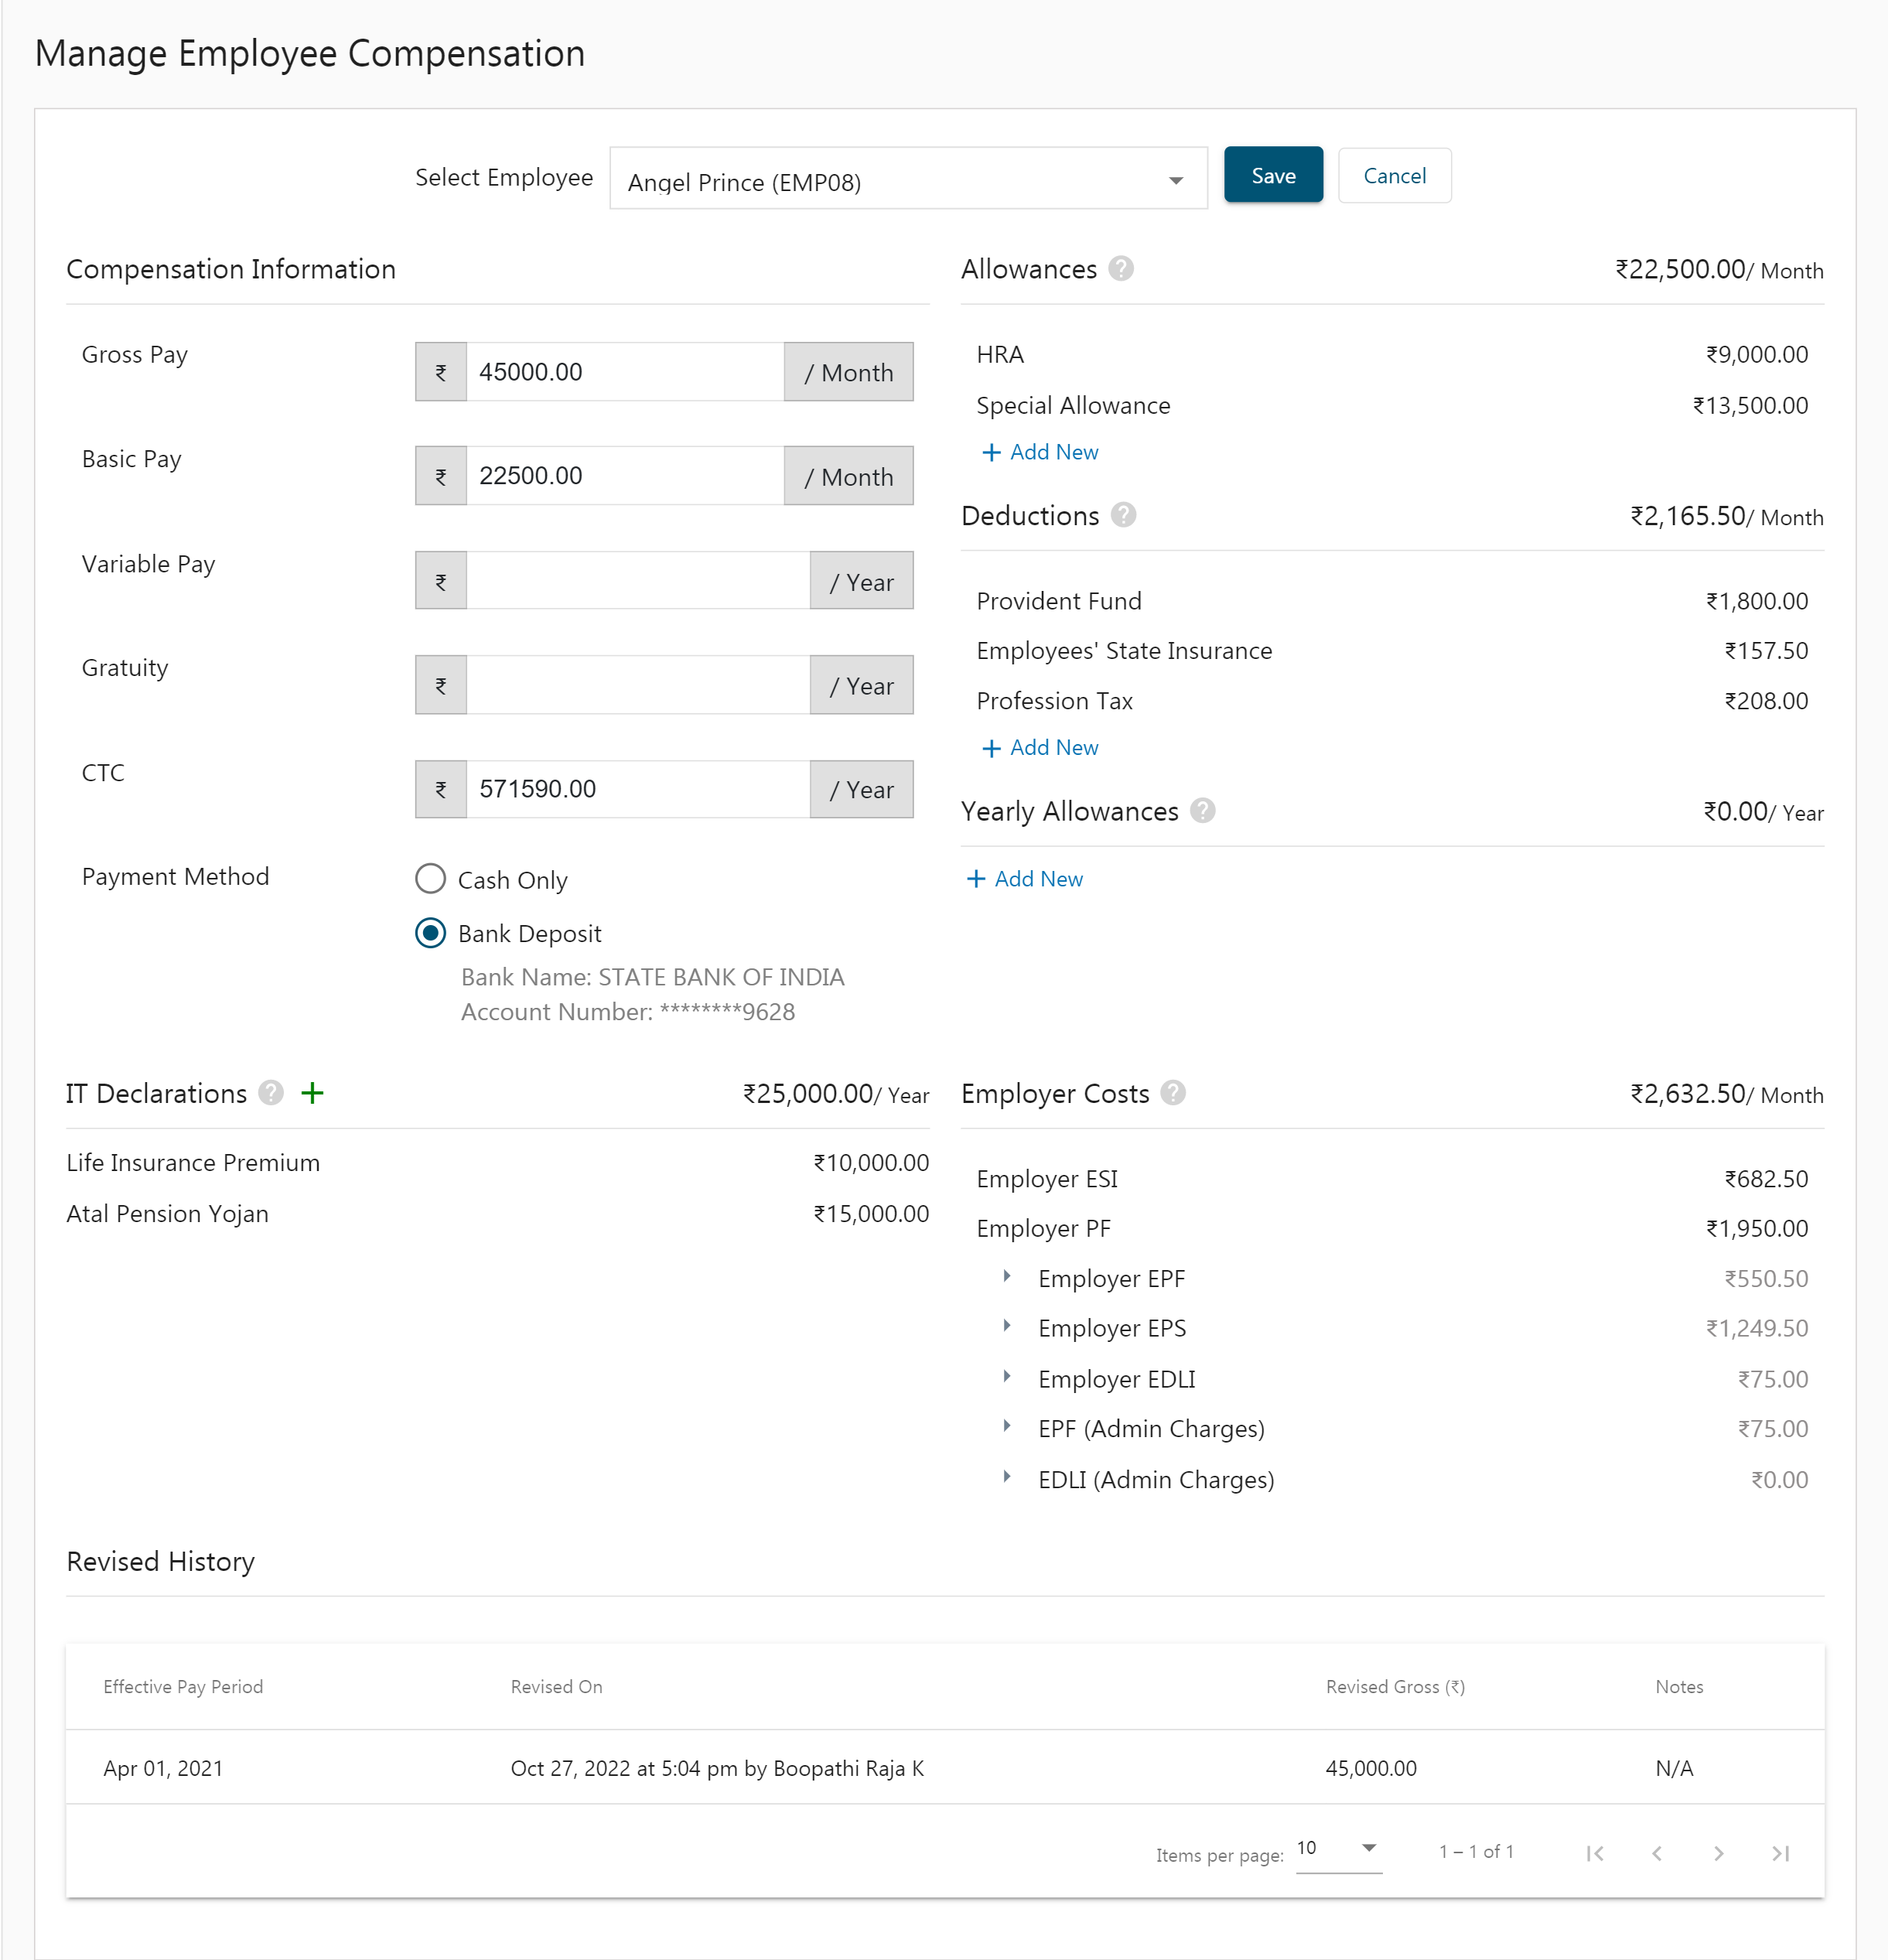Image resolution: width=1888 pixels, height=1960 pixels.
Task: Add a new IT Declaration with green plus
Action: tap(313, 1093)
